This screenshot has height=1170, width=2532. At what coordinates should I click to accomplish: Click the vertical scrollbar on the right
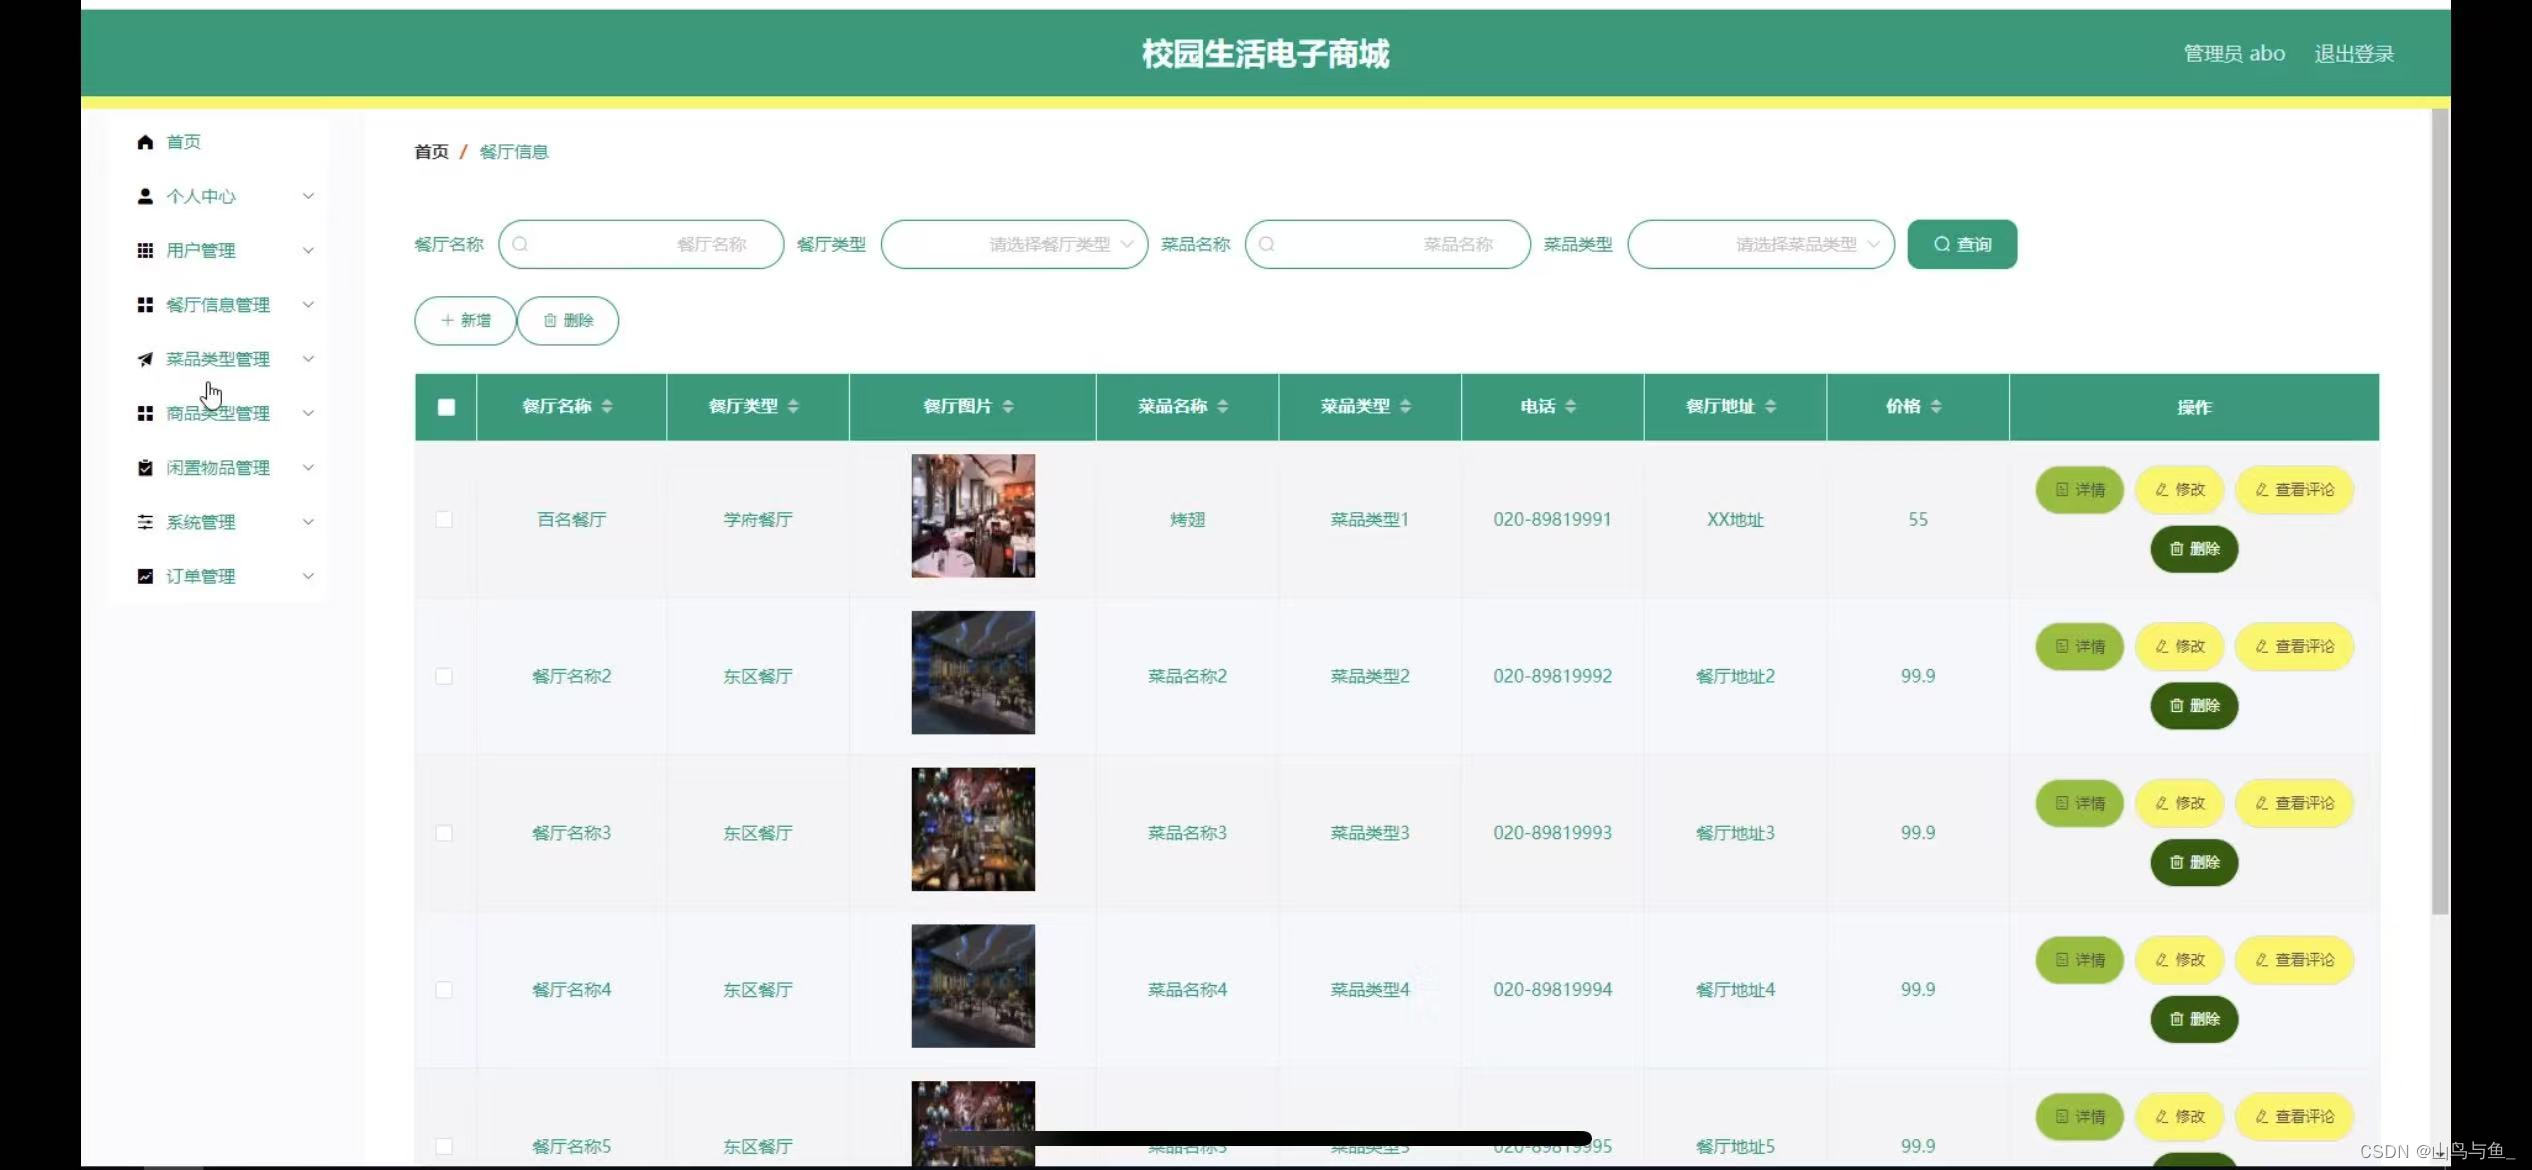2440,510
